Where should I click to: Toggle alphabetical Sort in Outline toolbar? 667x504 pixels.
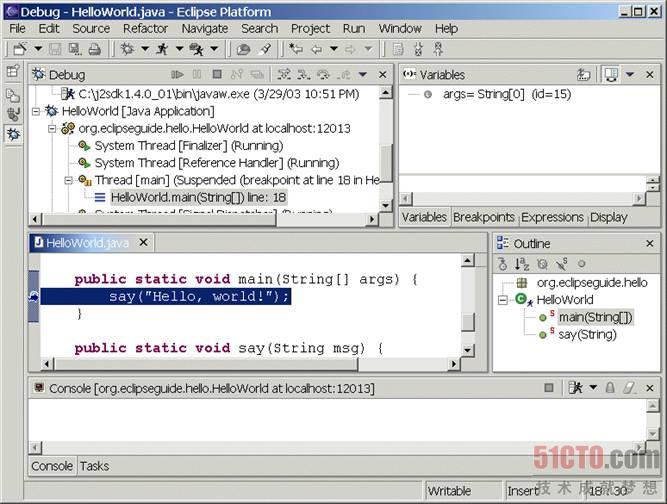[522, 264]
